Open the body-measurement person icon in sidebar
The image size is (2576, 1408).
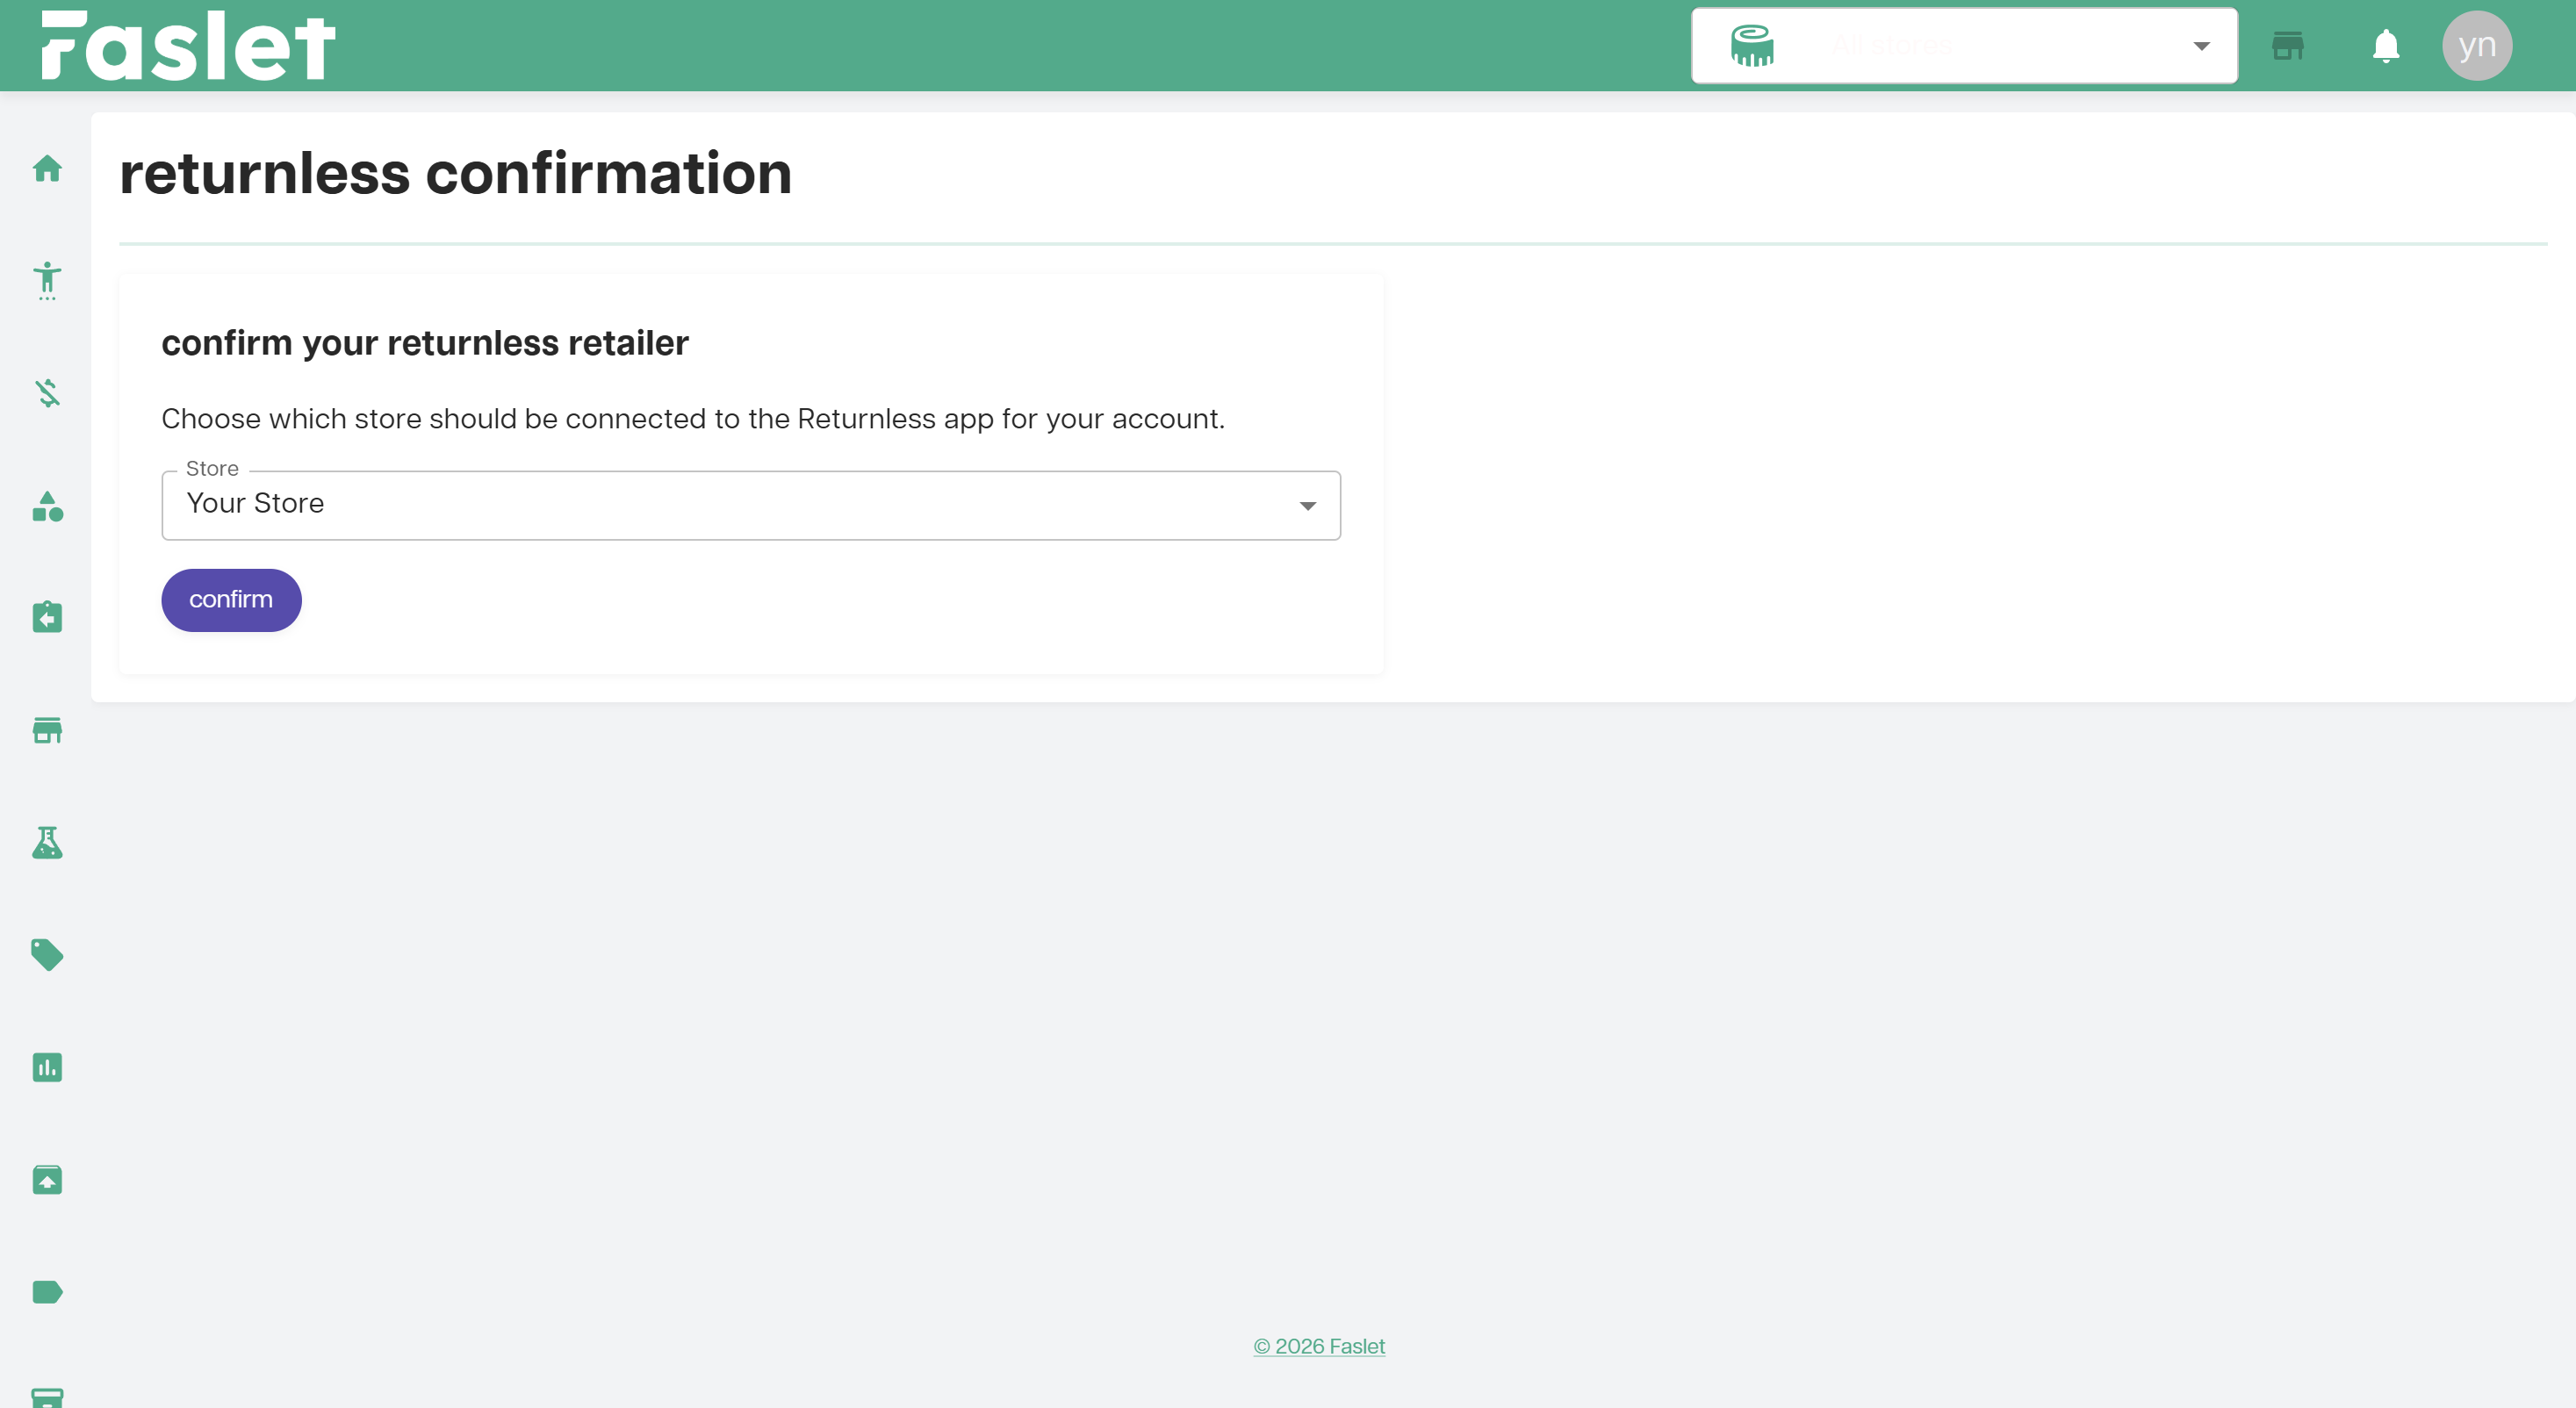click(x=47, y=281)
